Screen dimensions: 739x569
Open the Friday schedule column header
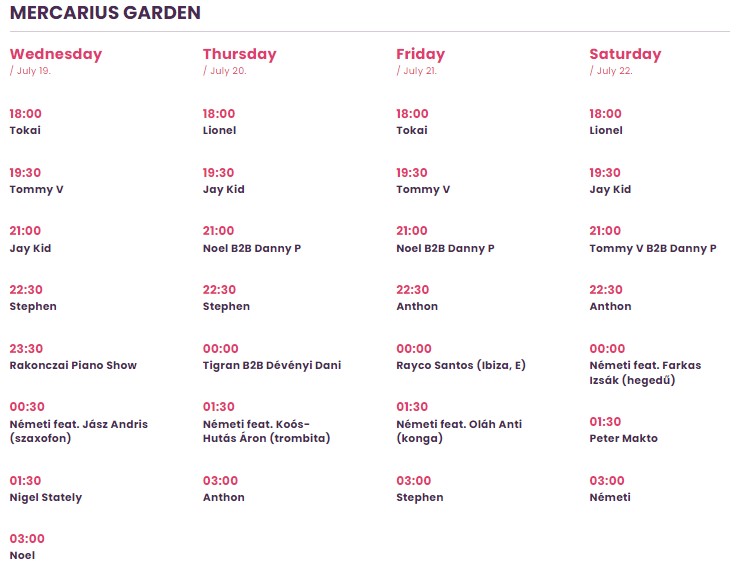[420, 54]
